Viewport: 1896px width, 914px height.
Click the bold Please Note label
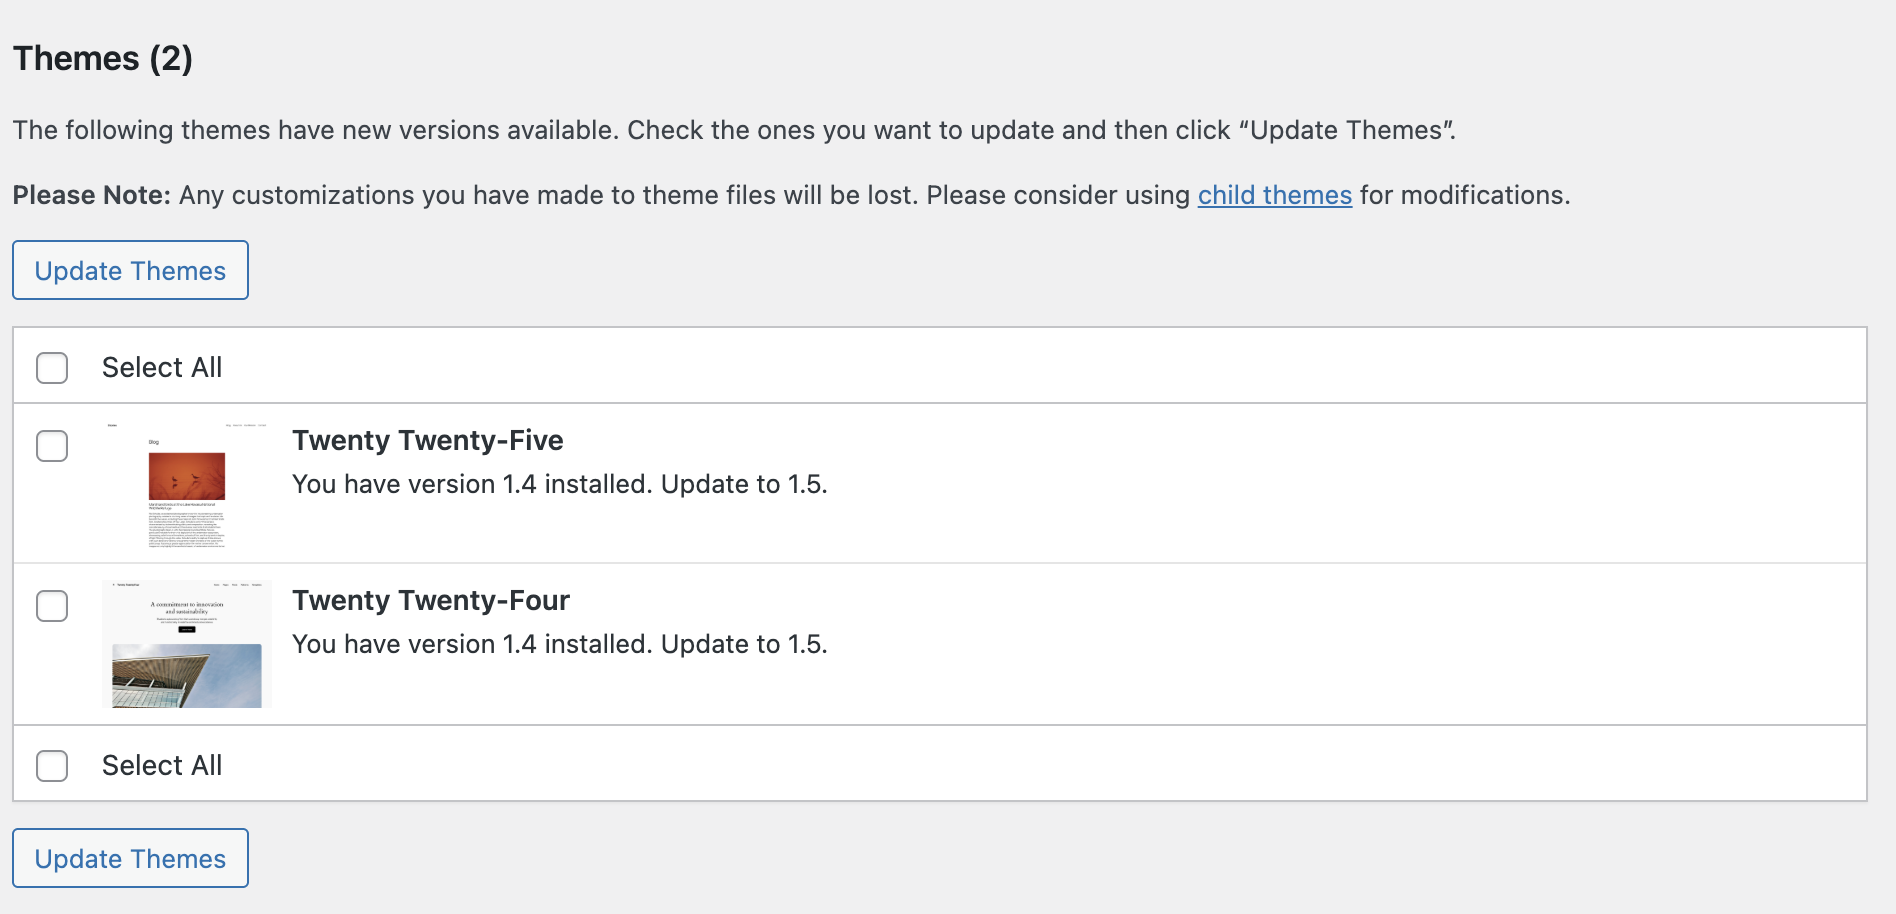92,195
